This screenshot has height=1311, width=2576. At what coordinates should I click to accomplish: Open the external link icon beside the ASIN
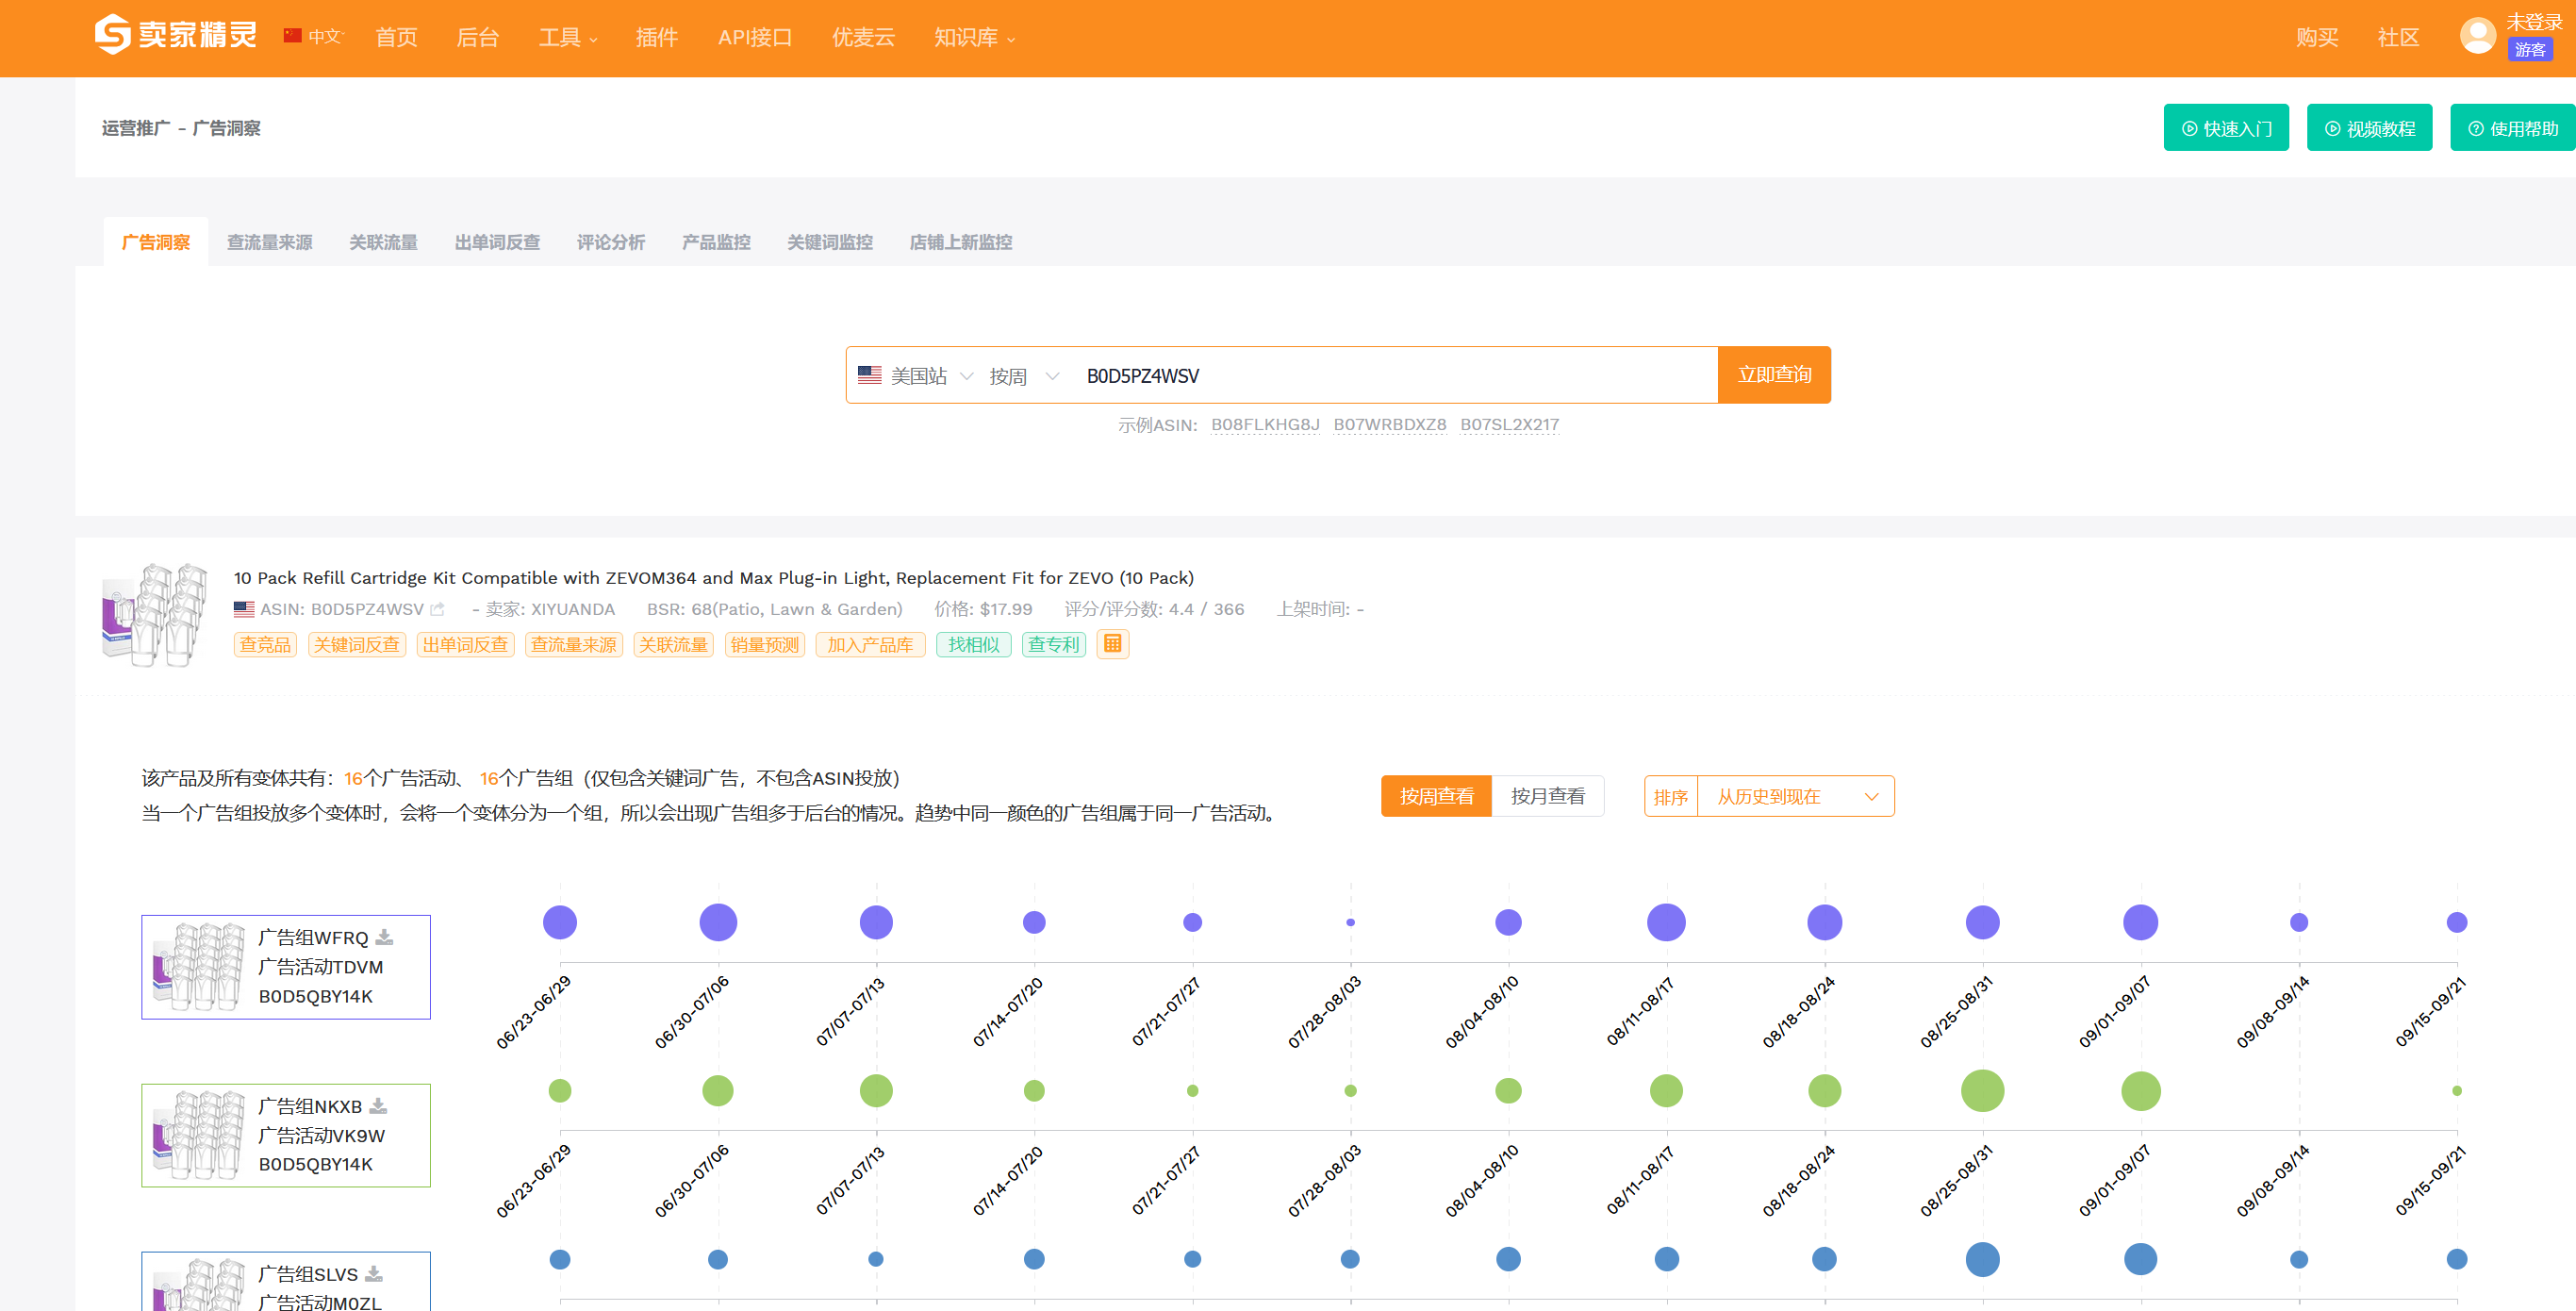click(437, 609)
